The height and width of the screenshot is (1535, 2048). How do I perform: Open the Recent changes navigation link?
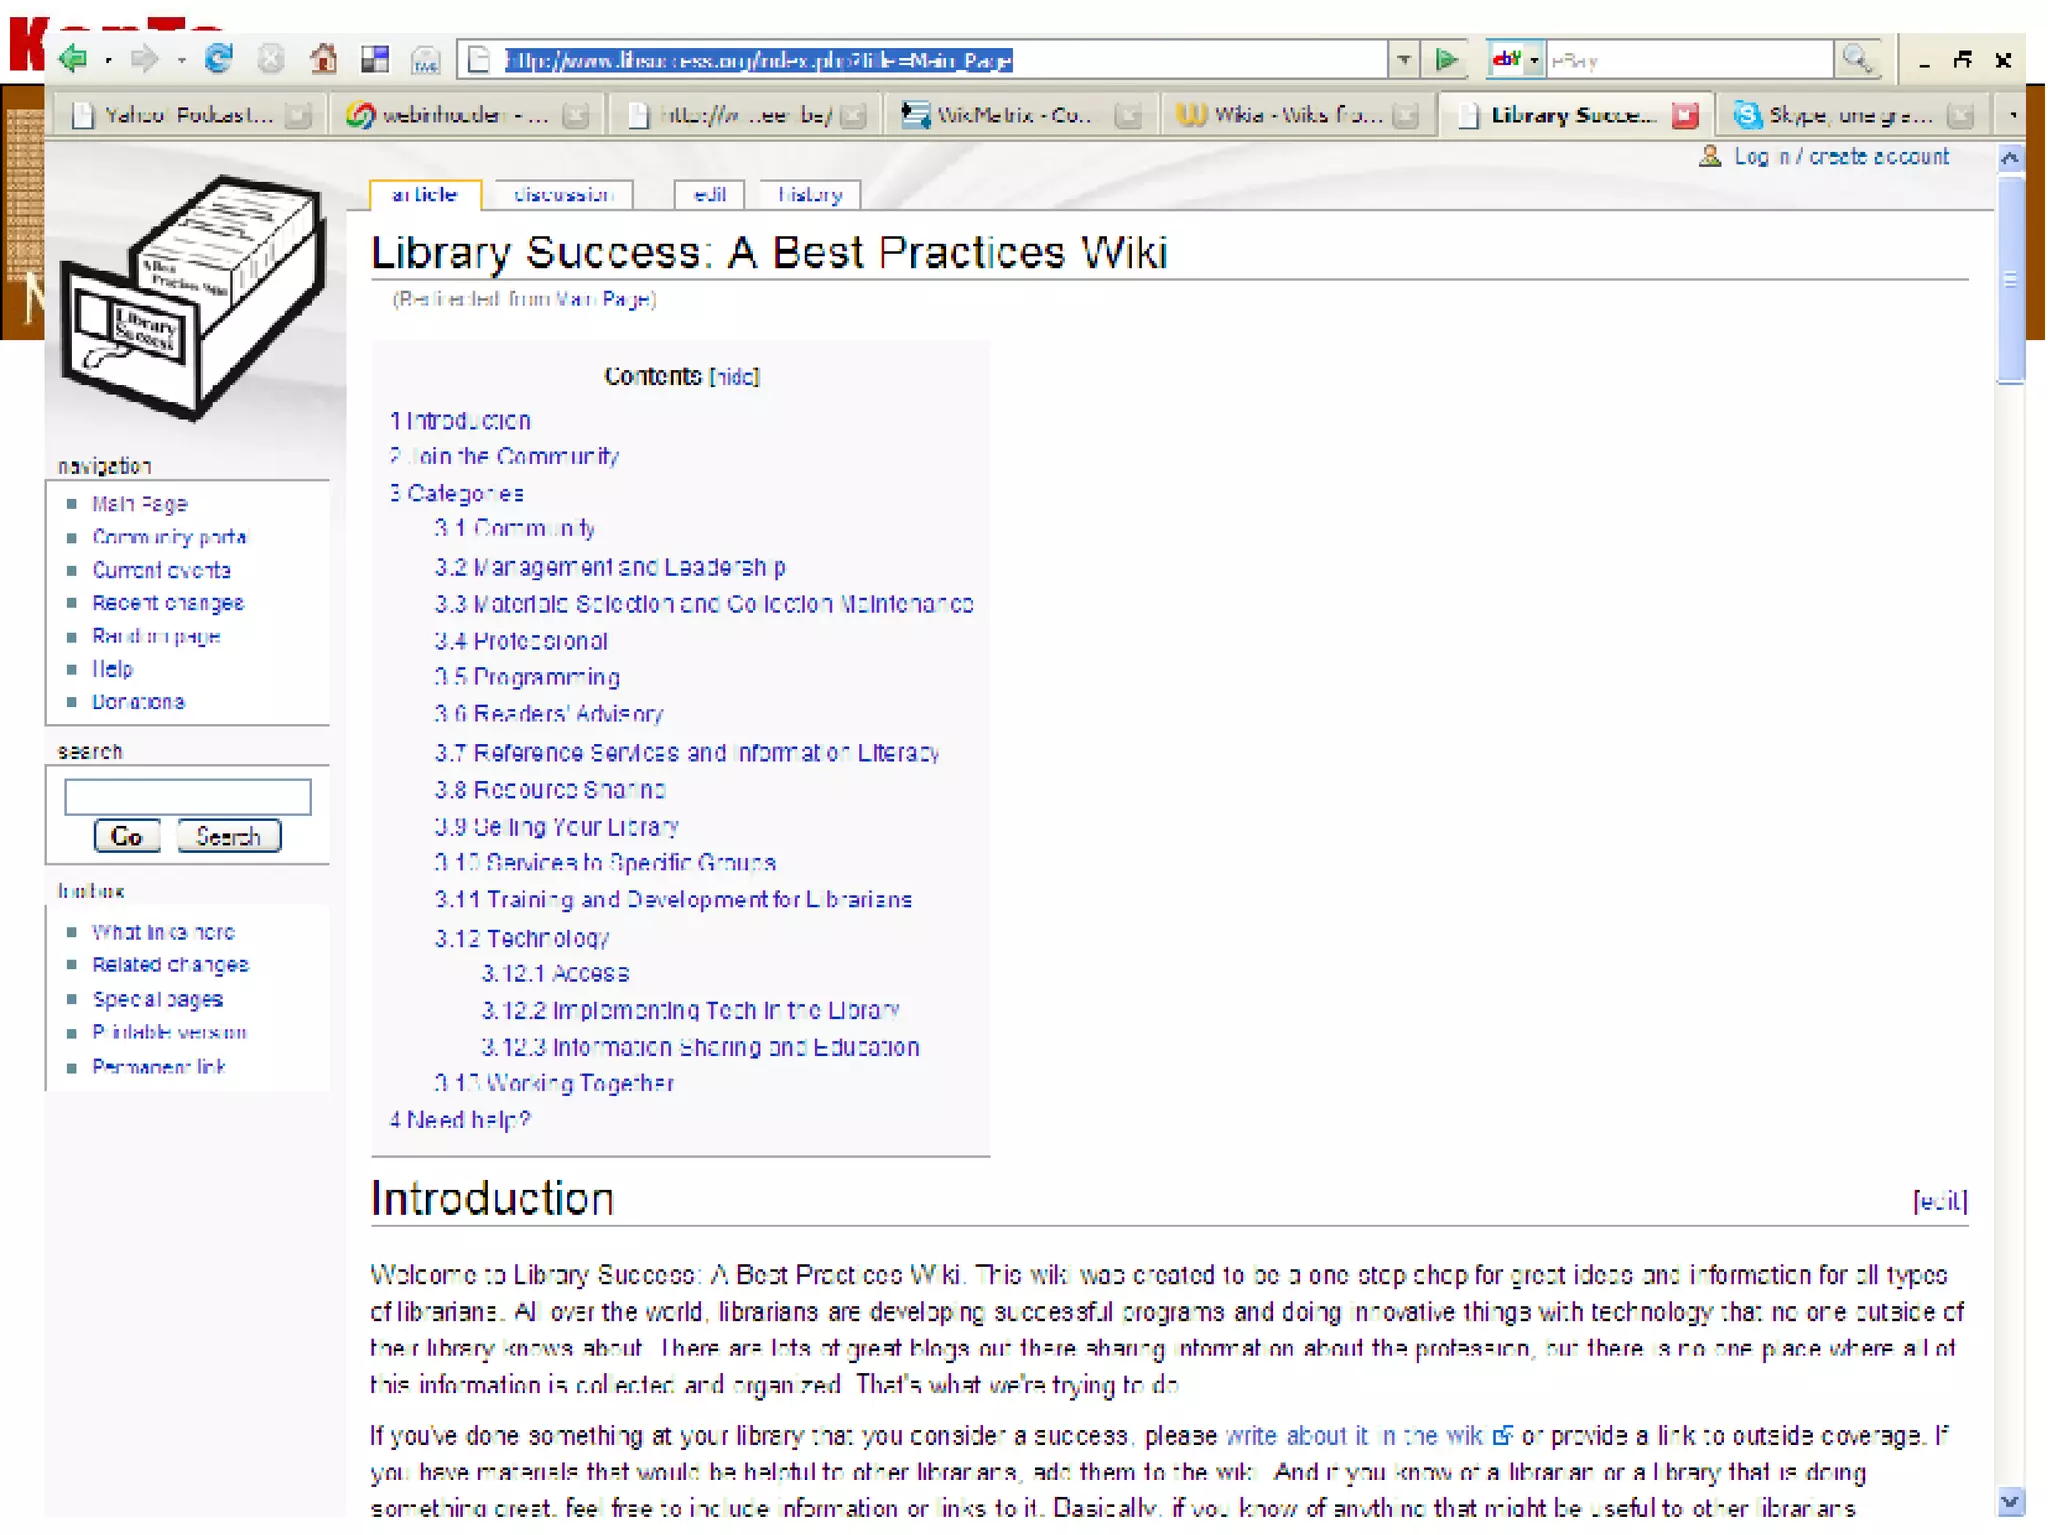coord(168,603)
